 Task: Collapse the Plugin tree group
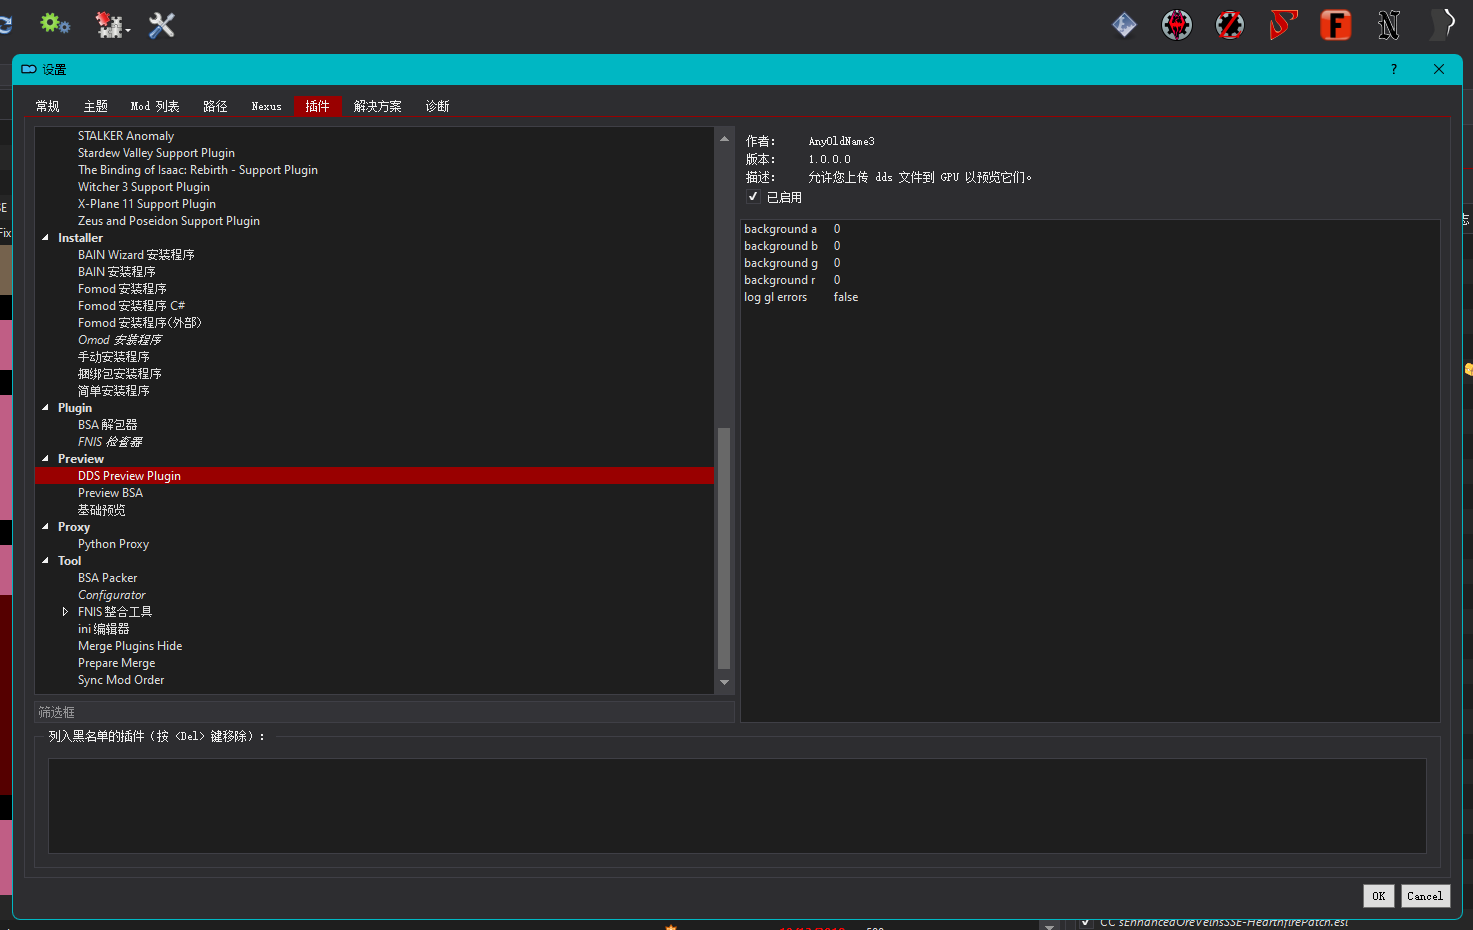click(x=45, y=408)
